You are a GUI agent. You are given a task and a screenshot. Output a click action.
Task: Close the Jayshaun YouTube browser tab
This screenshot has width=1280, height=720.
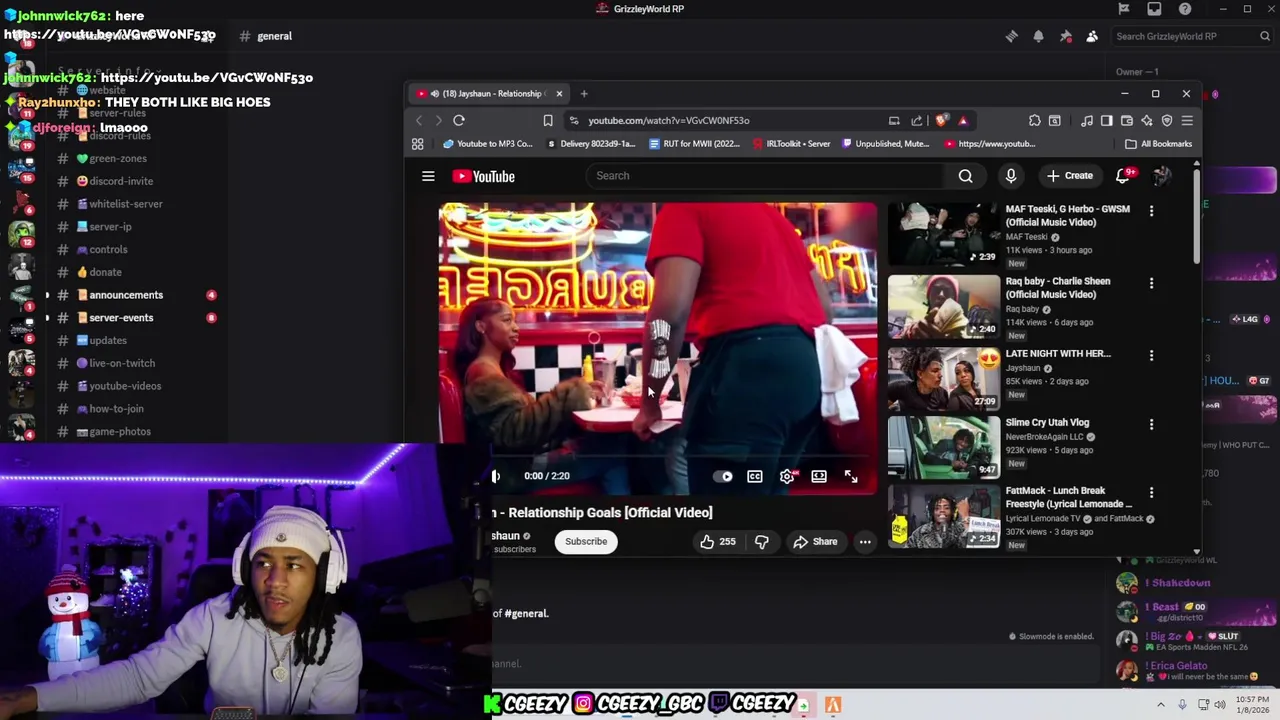[x=559, y=93]
